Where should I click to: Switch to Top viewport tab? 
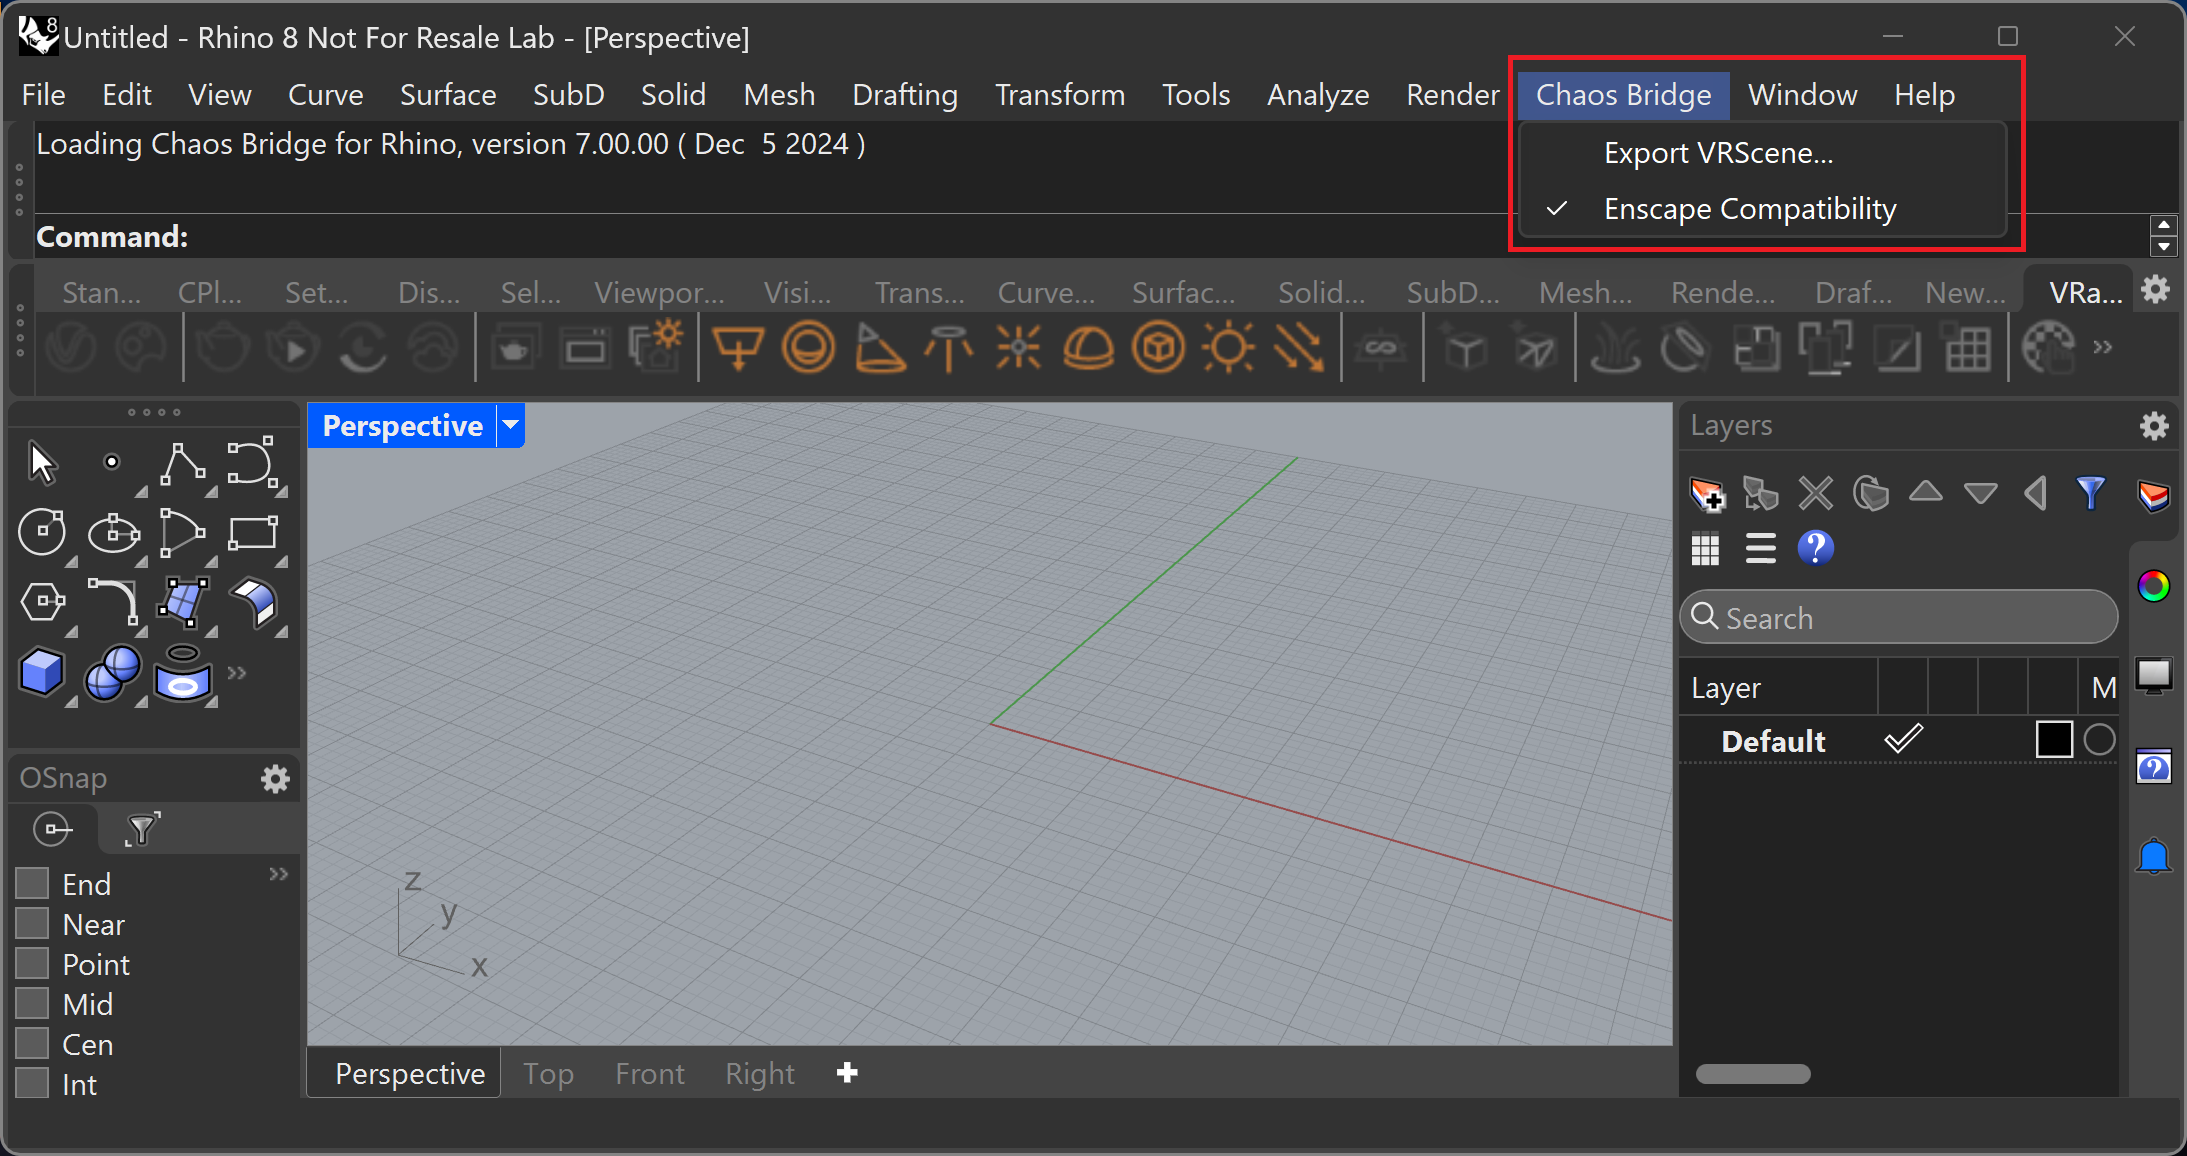[x=548, y=1074]
